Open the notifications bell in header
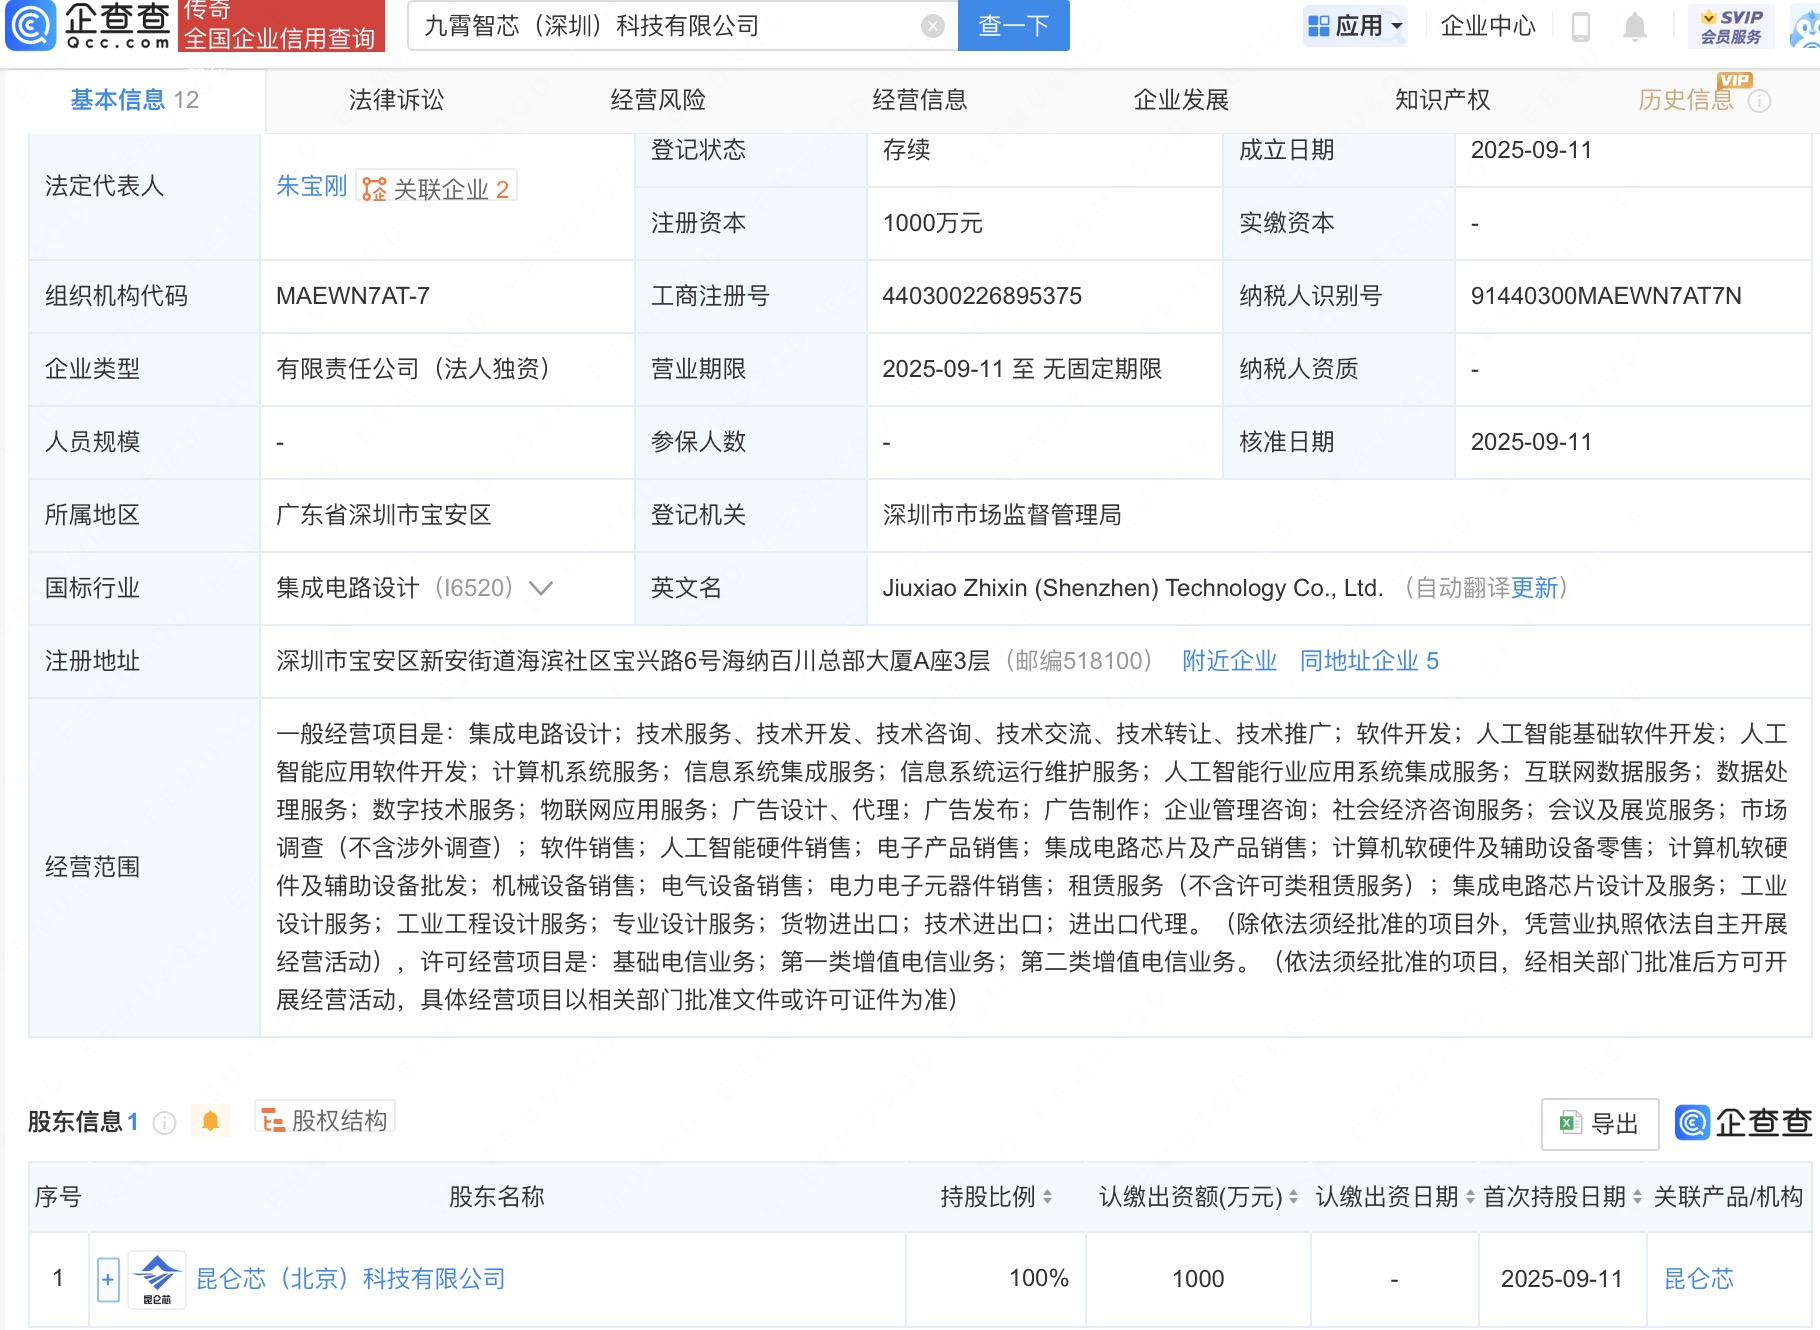This screenshot has width=1820, height=1330. pos(1634,27)
